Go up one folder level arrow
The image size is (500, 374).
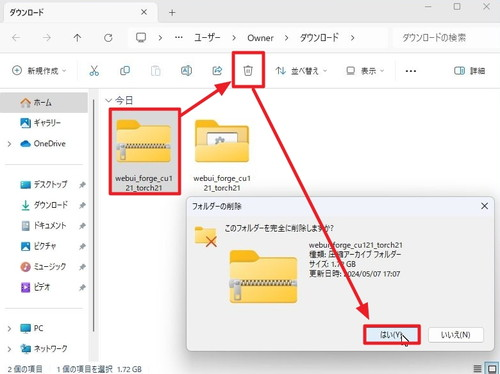[77, 38]
